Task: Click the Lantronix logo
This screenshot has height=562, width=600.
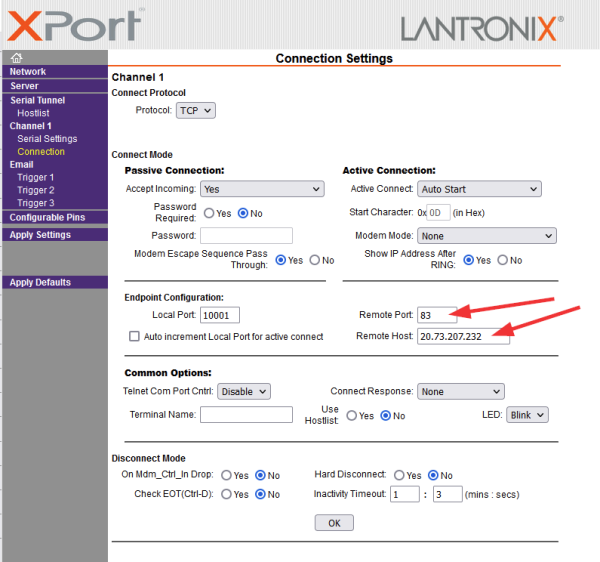Action: (482, 29)
